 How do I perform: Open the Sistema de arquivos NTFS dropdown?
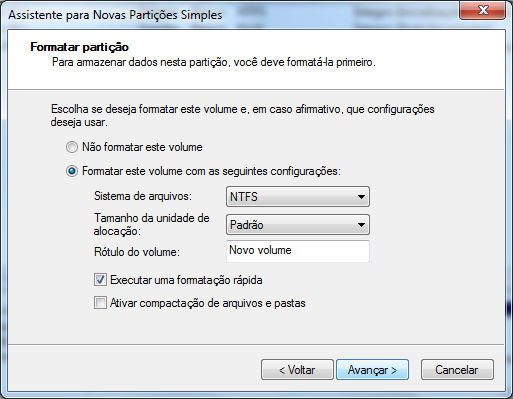[x=298, y=197]
